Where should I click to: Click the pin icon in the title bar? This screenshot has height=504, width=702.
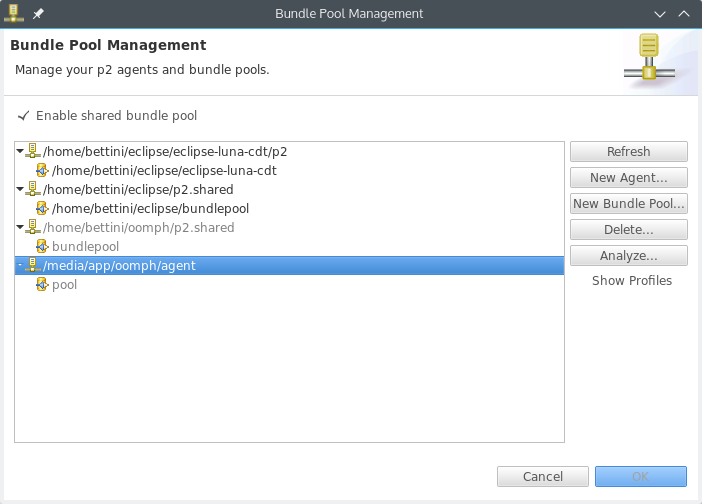pos(38,14)
